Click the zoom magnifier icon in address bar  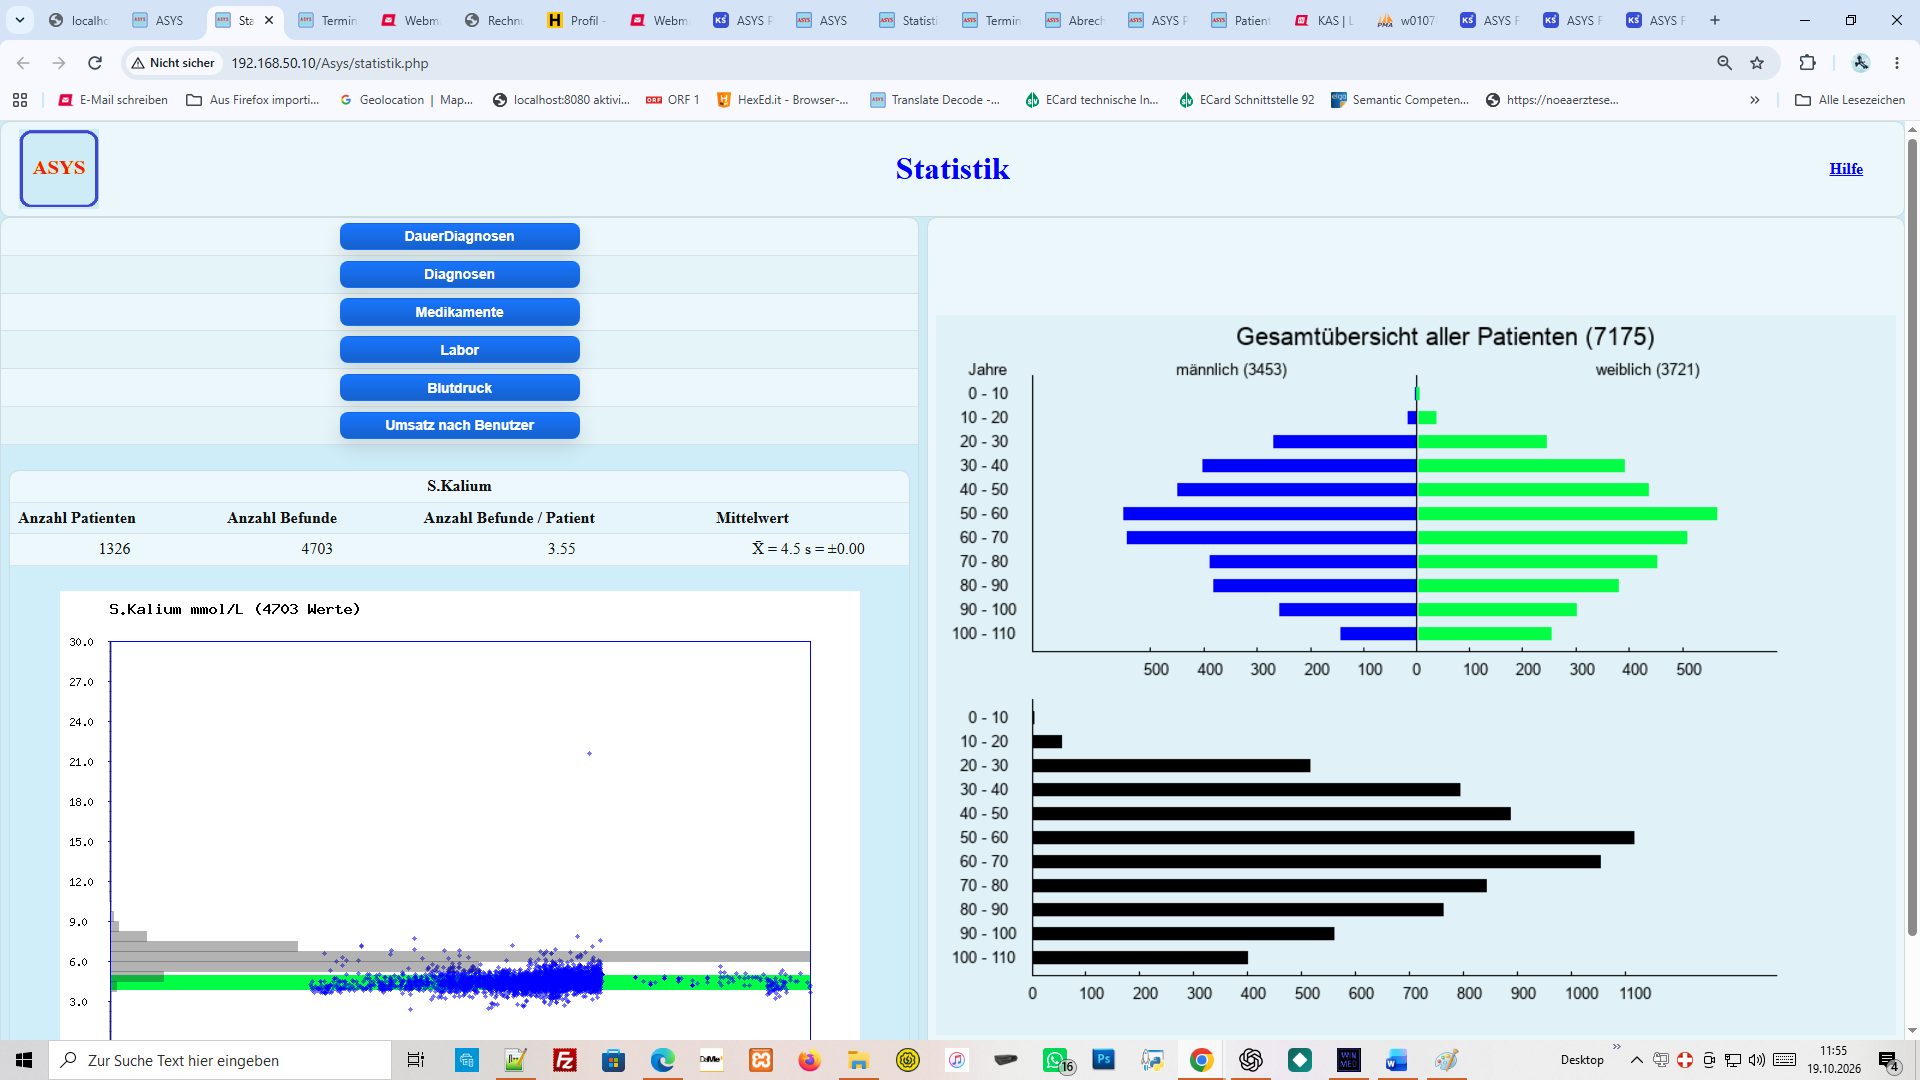coord(1724,63)
